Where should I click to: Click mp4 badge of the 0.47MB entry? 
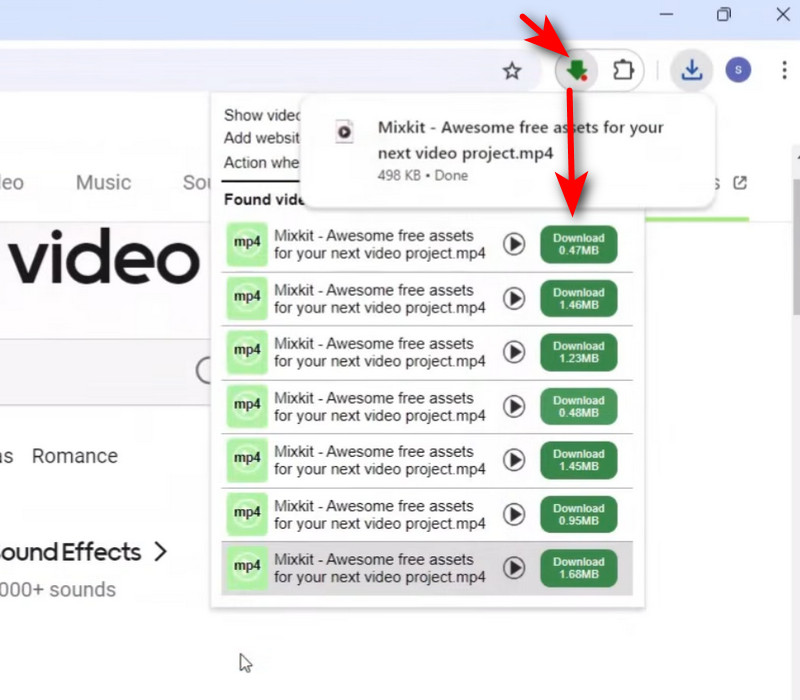pos(247,244)
